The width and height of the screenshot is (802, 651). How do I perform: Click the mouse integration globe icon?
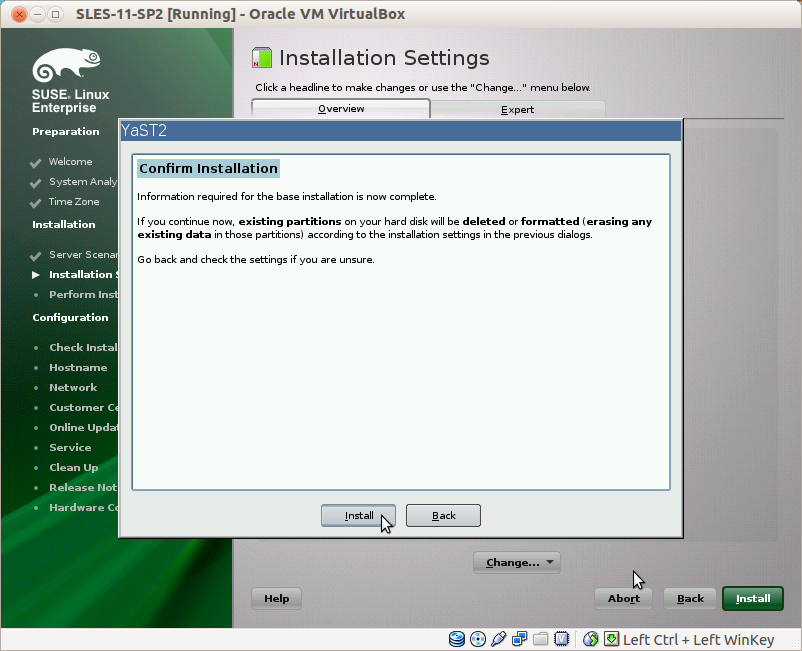pyautogui.click(x=591, y=639)
